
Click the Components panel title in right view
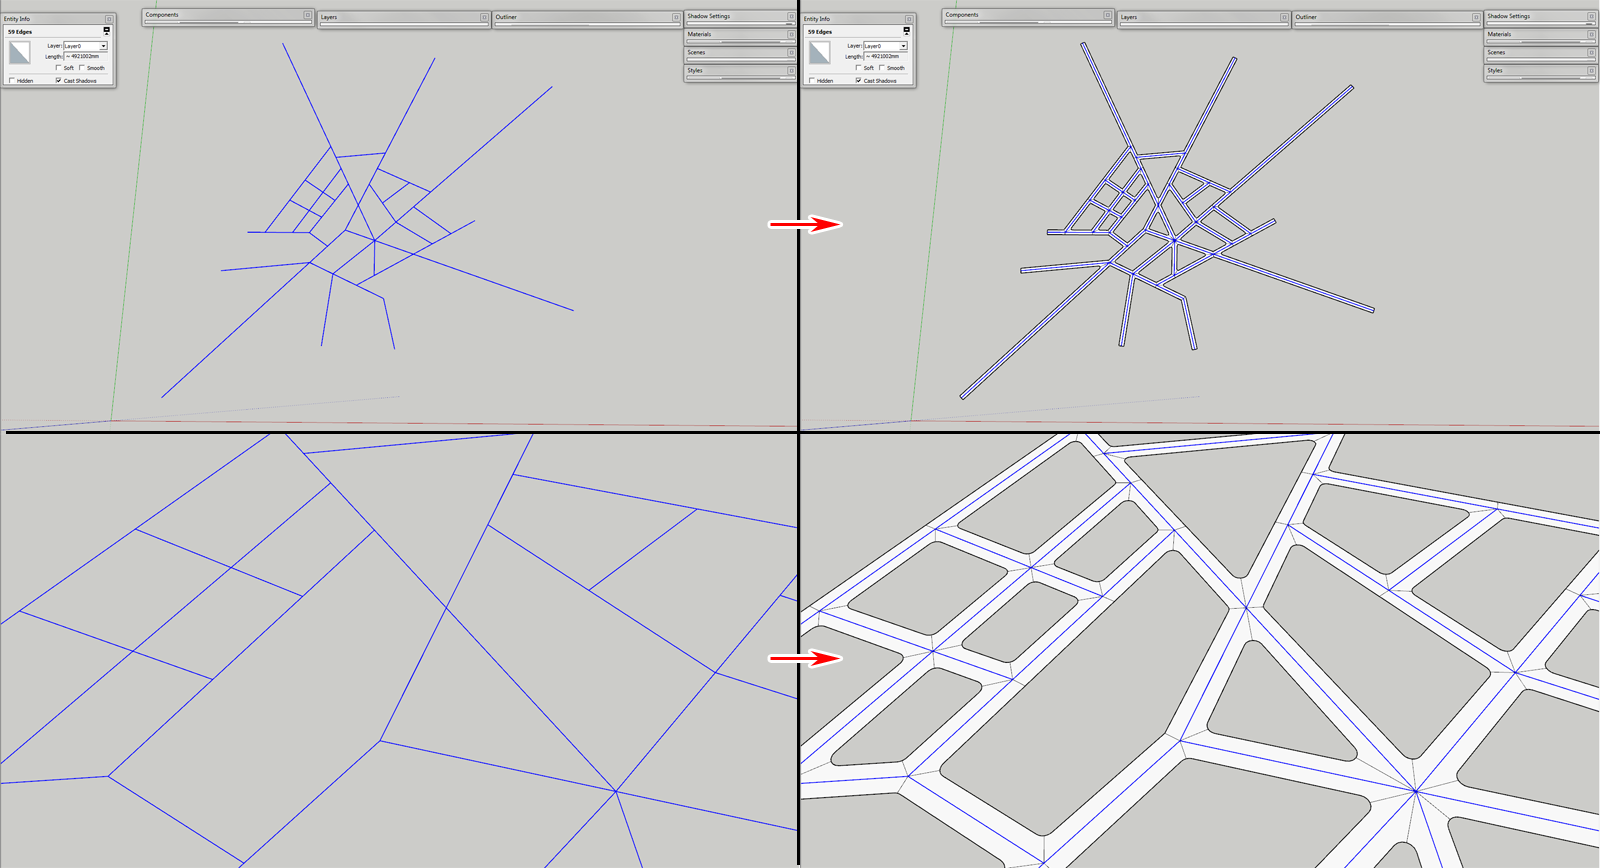coord(962,15)
